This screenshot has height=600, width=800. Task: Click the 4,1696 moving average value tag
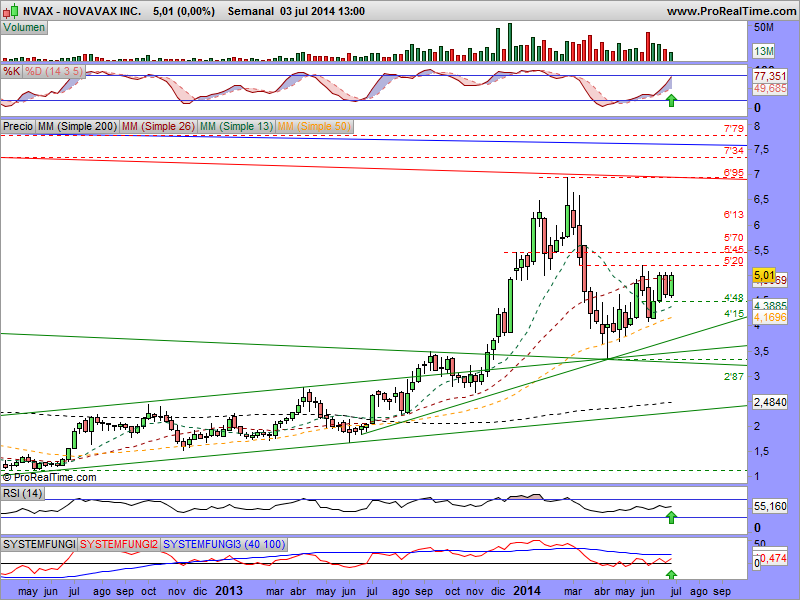click(770, 317)
